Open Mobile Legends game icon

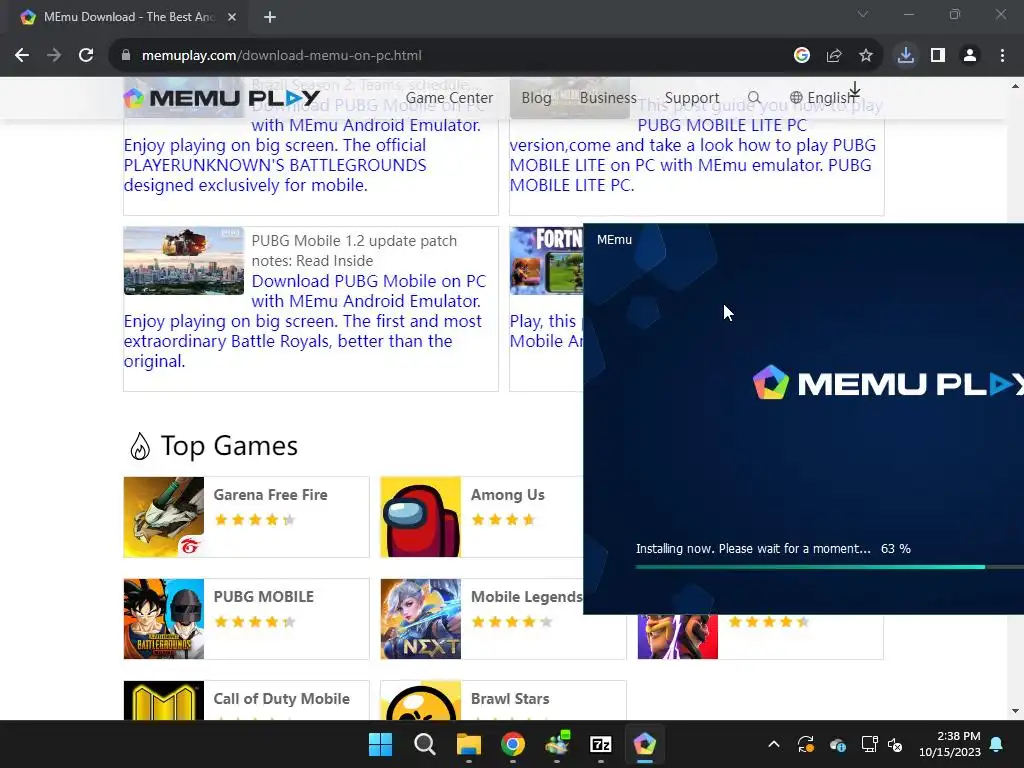pyautogui.click(x=421, y=618)
